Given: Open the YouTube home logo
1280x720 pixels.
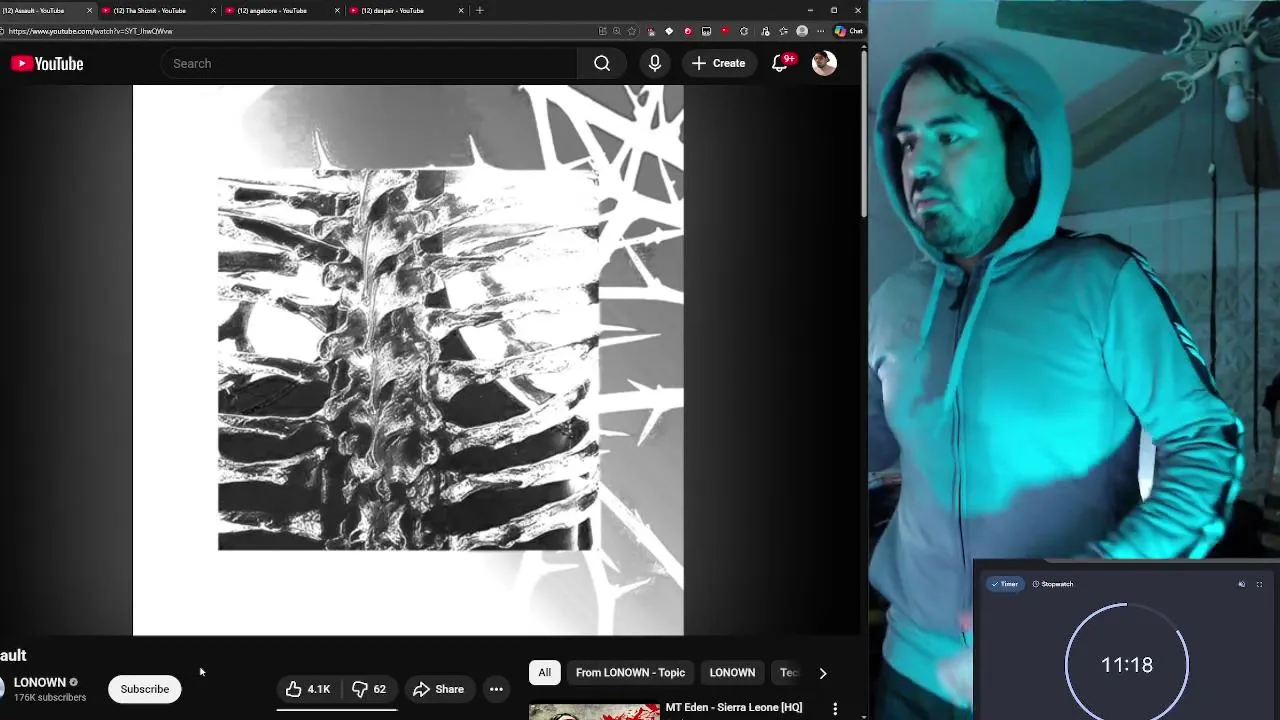Looking at the screenshot, I should coord(47,63).
